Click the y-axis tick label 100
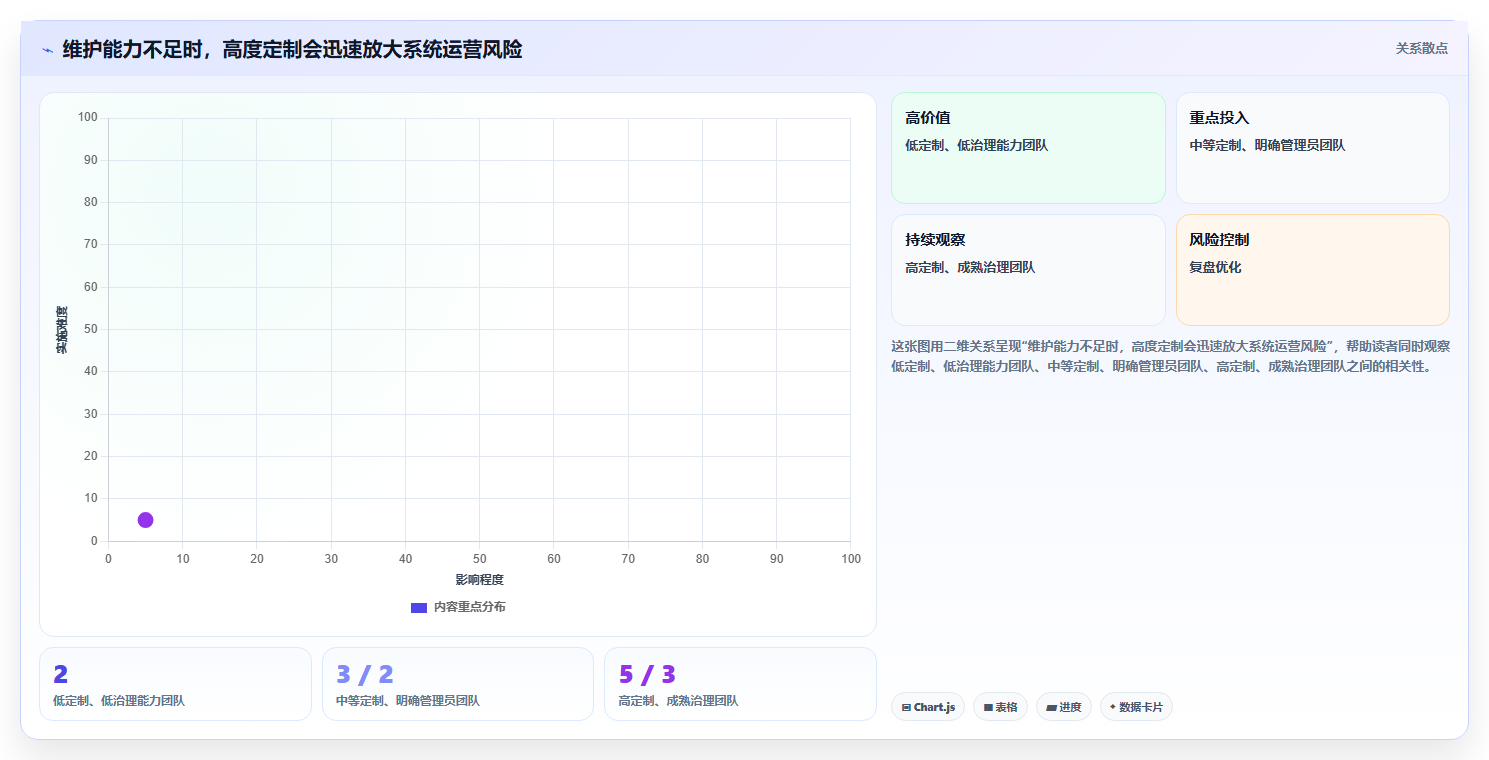This screenshot has height=760, width=1489. pos(88,118)
